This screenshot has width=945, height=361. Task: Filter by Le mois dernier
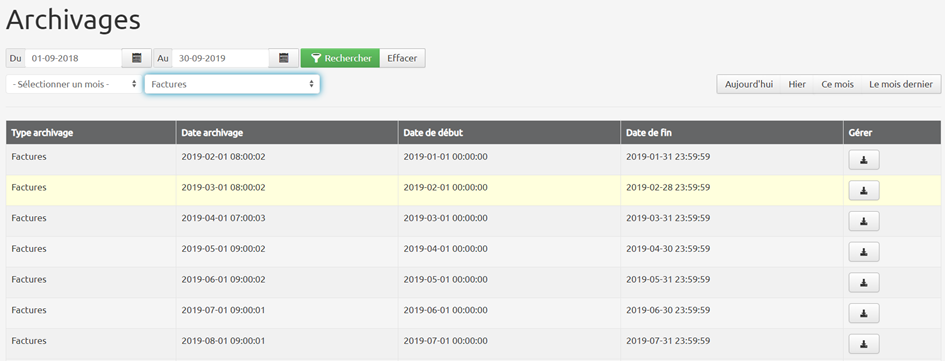901,84
